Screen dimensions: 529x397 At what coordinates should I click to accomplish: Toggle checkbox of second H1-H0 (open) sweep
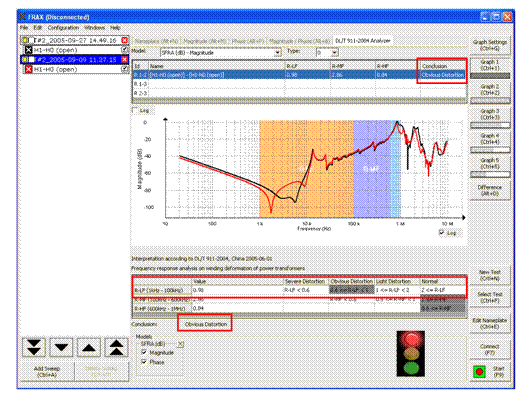125,69
